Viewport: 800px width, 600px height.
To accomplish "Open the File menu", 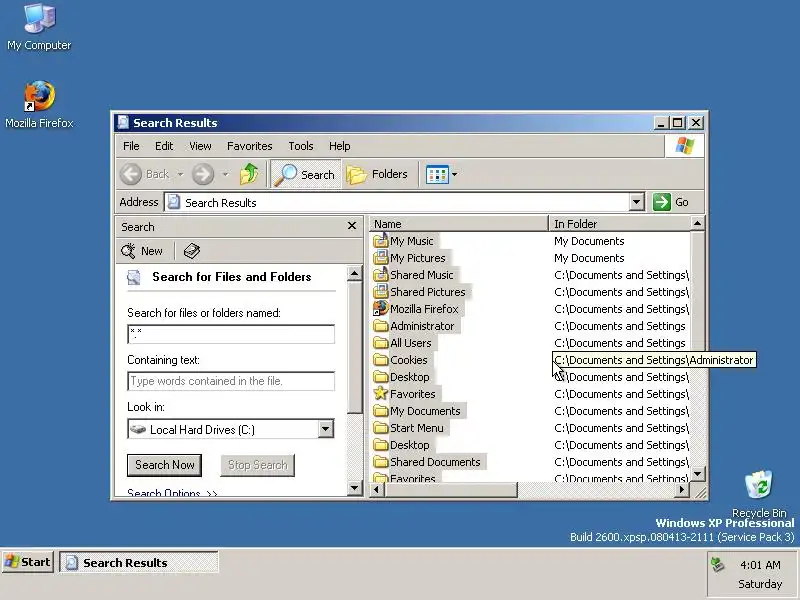I will tap(131, 146).
